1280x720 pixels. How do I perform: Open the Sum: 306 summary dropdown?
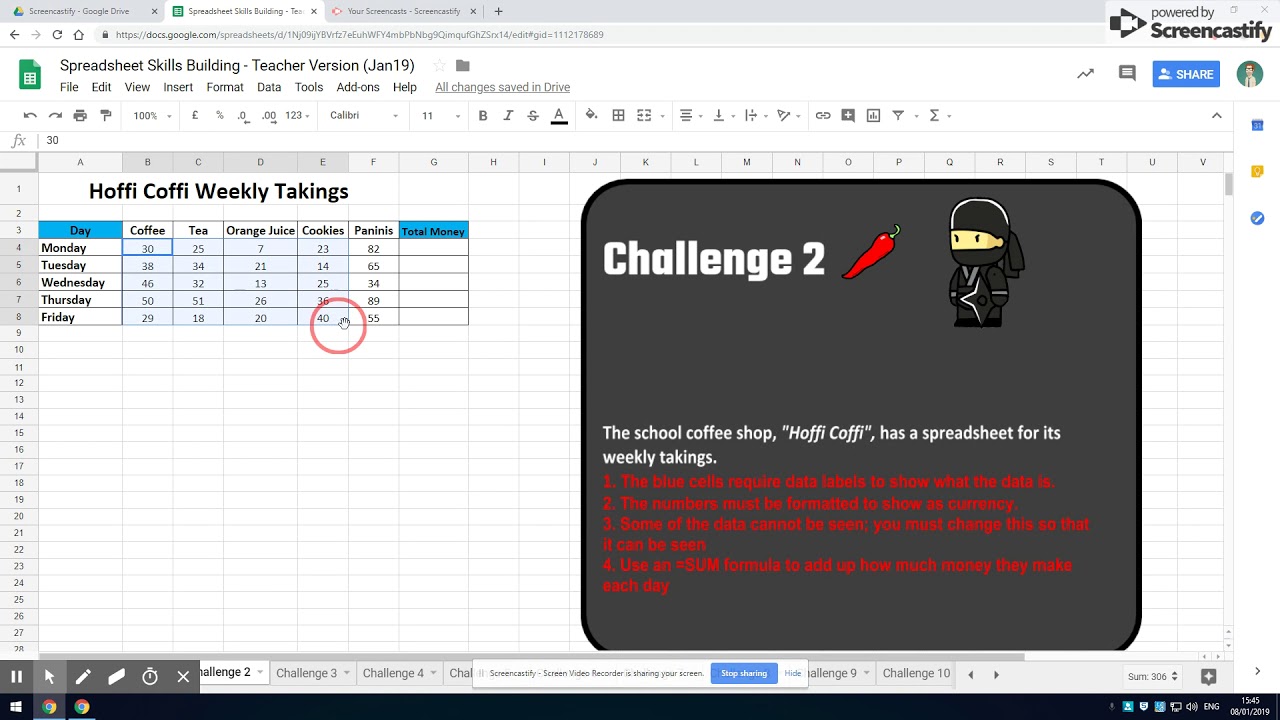tap(1152, 677)
